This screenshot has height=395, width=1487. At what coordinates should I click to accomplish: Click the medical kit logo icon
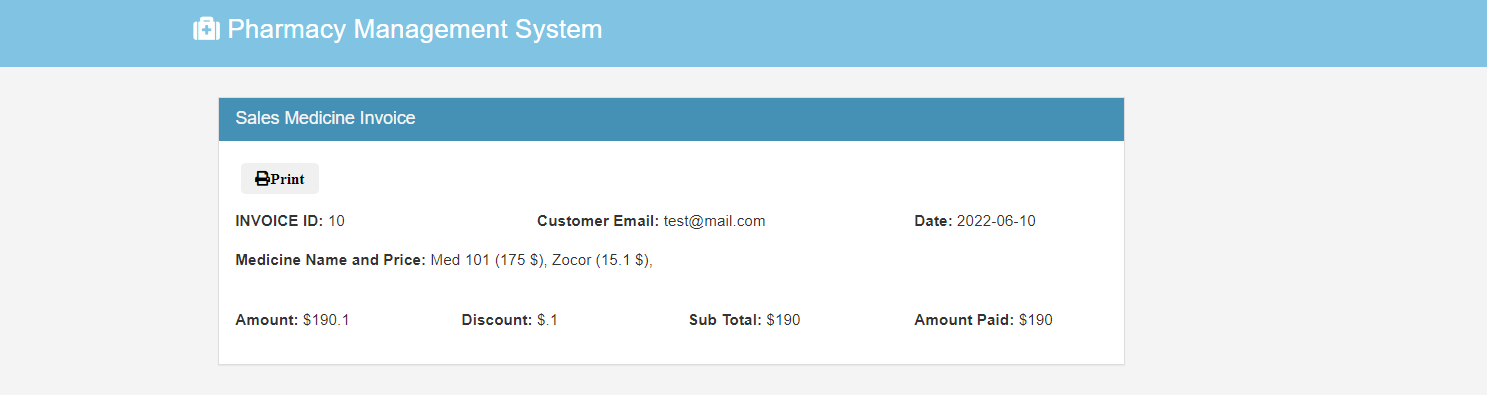coord(206,29)
